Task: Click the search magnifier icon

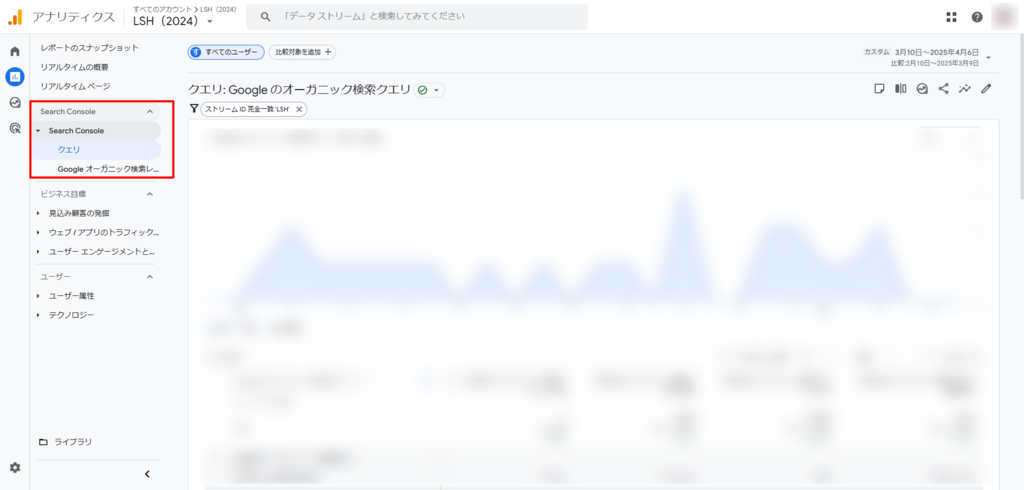Action: (265, 17)
